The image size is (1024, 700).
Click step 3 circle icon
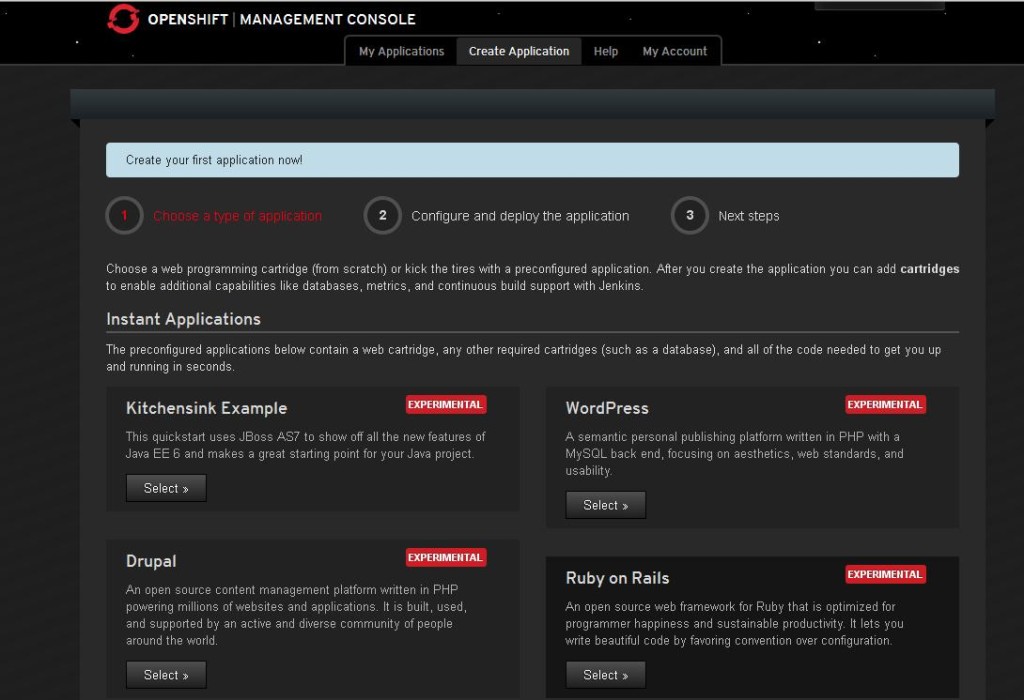point(689,215)
